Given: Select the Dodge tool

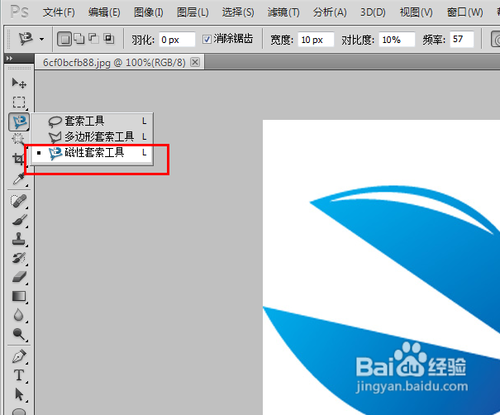Looking at the screenshot, I should click(19, 334).
